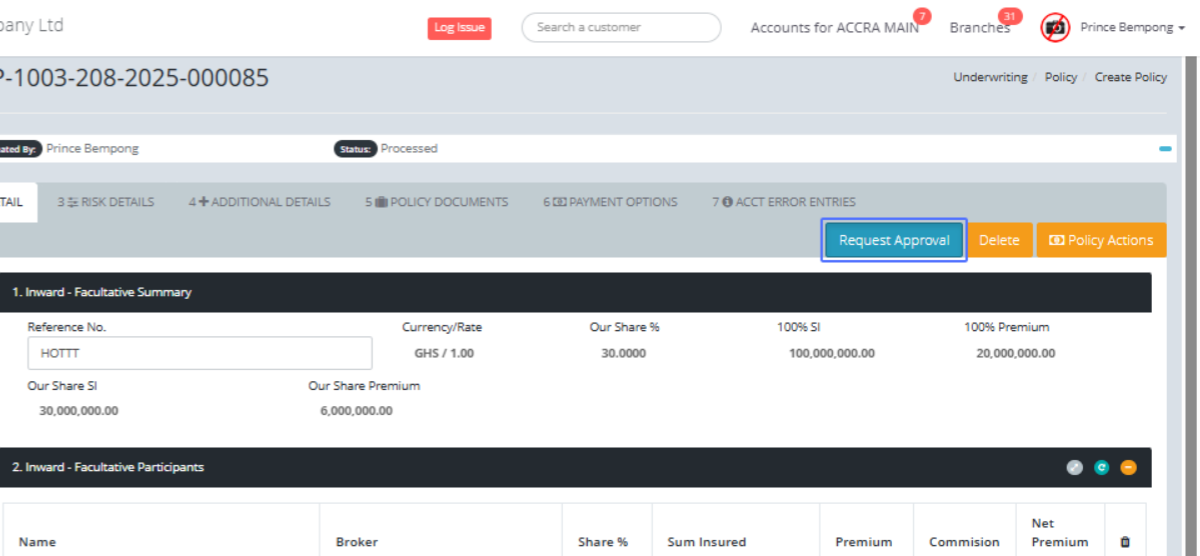
Task: Collapse Facultative Participants with the orange minus icon
Action: (x=1128, y=467)
